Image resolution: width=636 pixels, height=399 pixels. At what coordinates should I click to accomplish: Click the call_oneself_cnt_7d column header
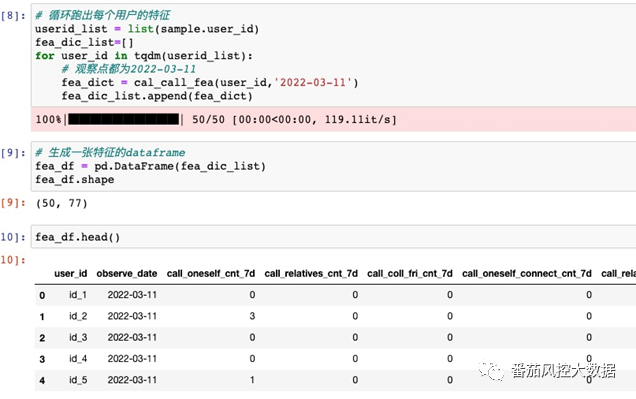click(211, 274)
